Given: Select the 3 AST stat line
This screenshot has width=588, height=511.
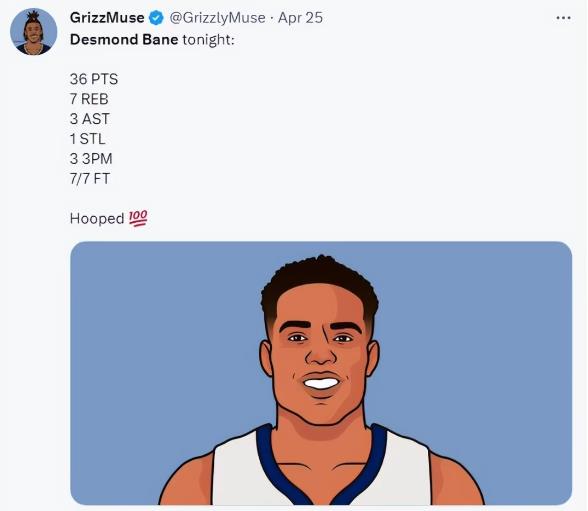Looking at the screenshot, I should [90, 119].
